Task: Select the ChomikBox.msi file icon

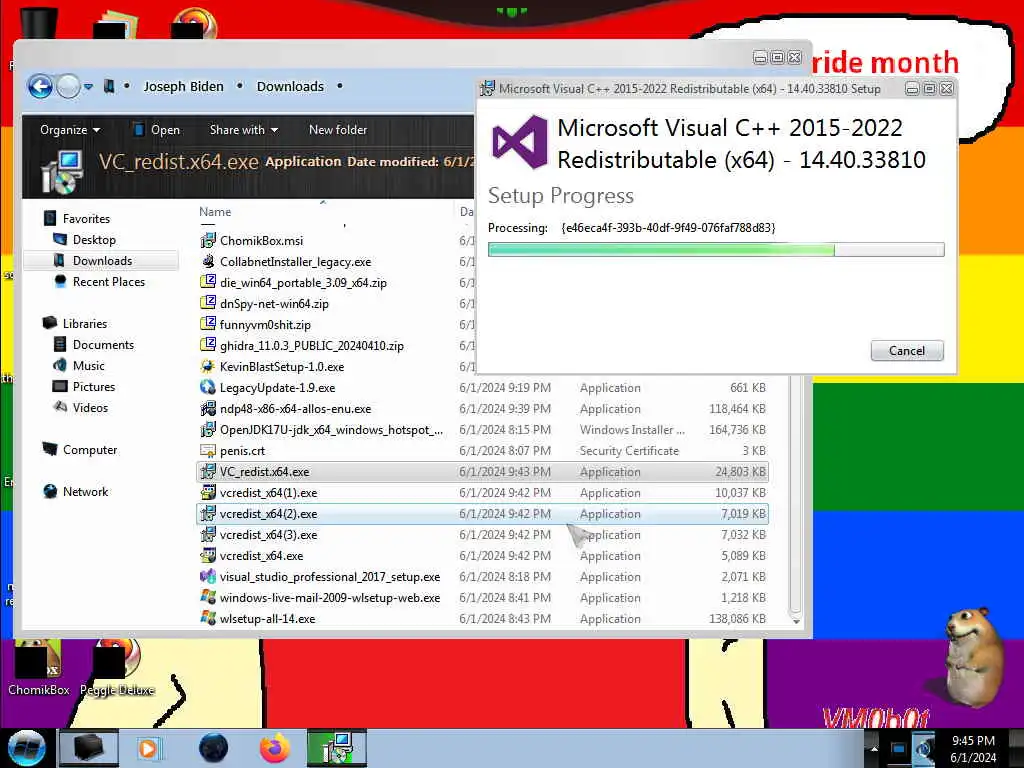Action: click(x=208, y=240)
